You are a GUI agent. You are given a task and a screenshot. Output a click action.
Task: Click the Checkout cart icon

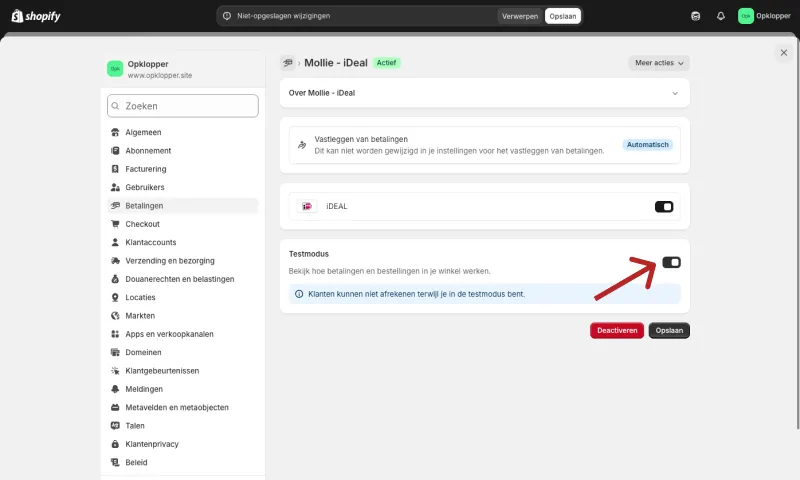pos(115,224)
